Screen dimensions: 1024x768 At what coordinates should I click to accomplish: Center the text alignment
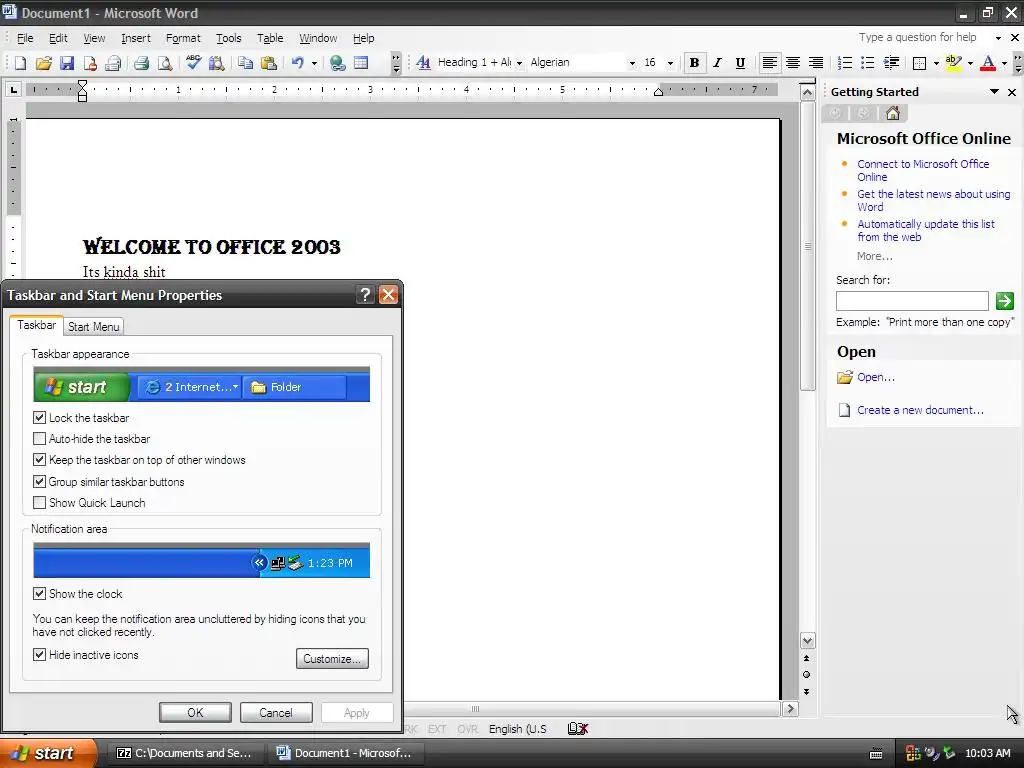(793, 63)
